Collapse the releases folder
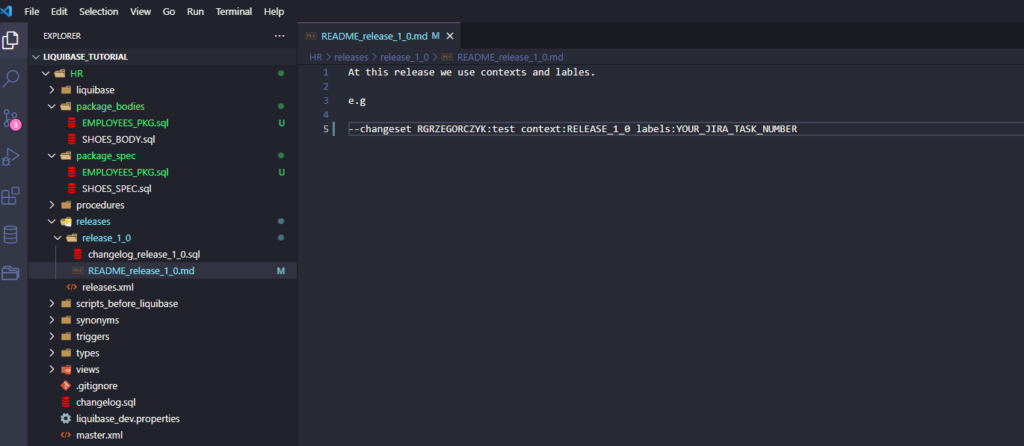This screenshot has width=1024, height=446. [x=162, y=221]
